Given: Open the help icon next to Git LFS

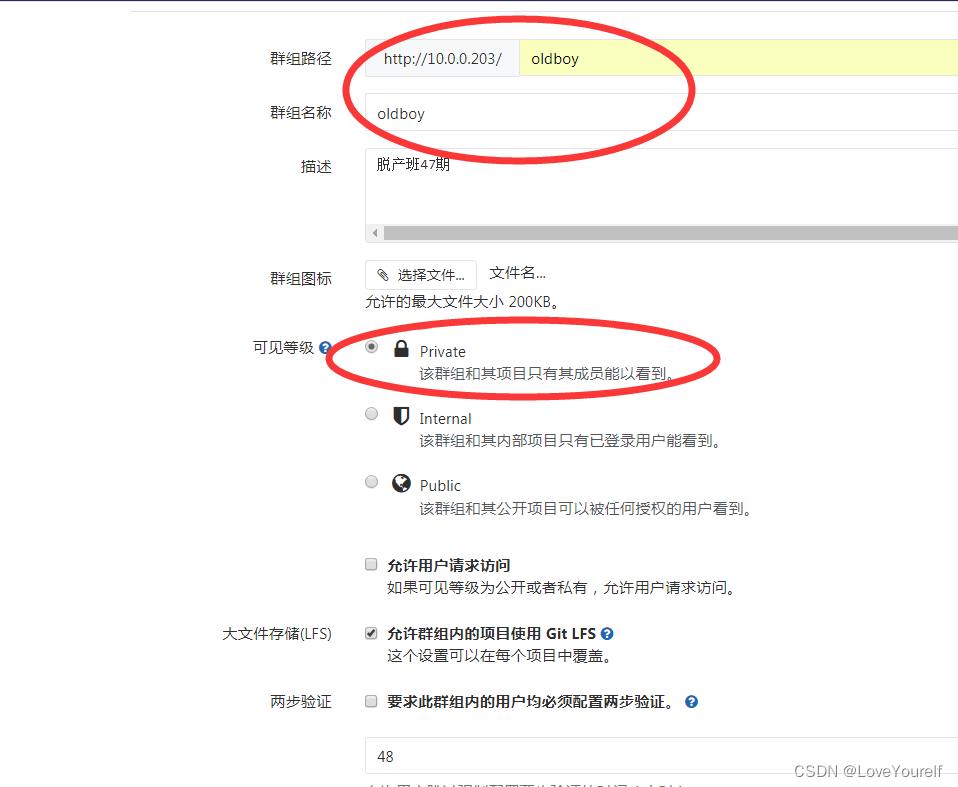Looking at the screenshot, I should click(607, 634).
